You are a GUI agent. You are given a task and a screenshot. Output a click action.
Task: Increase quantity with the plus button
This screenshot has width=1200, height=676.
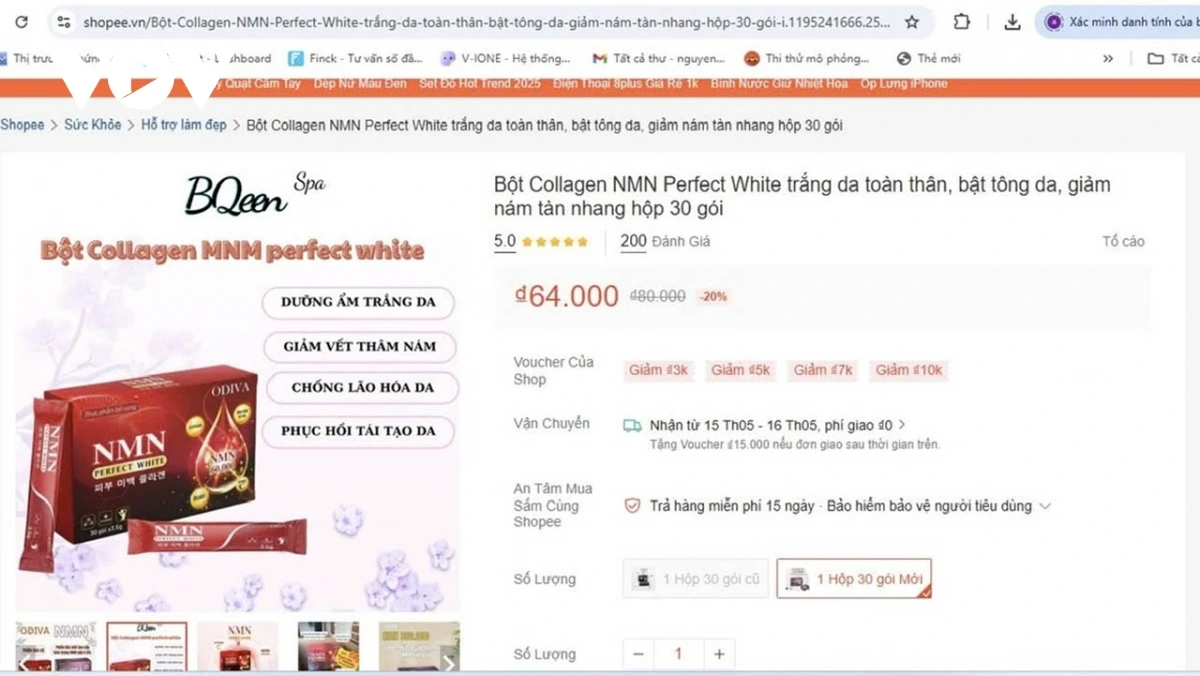718,654
